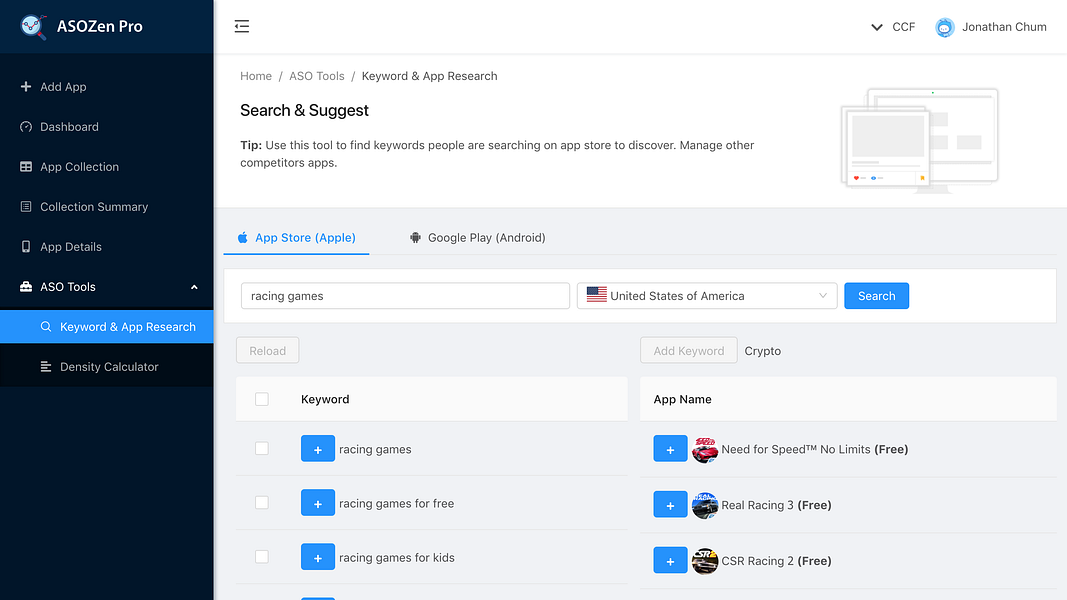Image resolution: width=1067 pixels, height=600 pixels.
Task: Add CSR Racing 2 app via plus
Action: pos(670,561)
